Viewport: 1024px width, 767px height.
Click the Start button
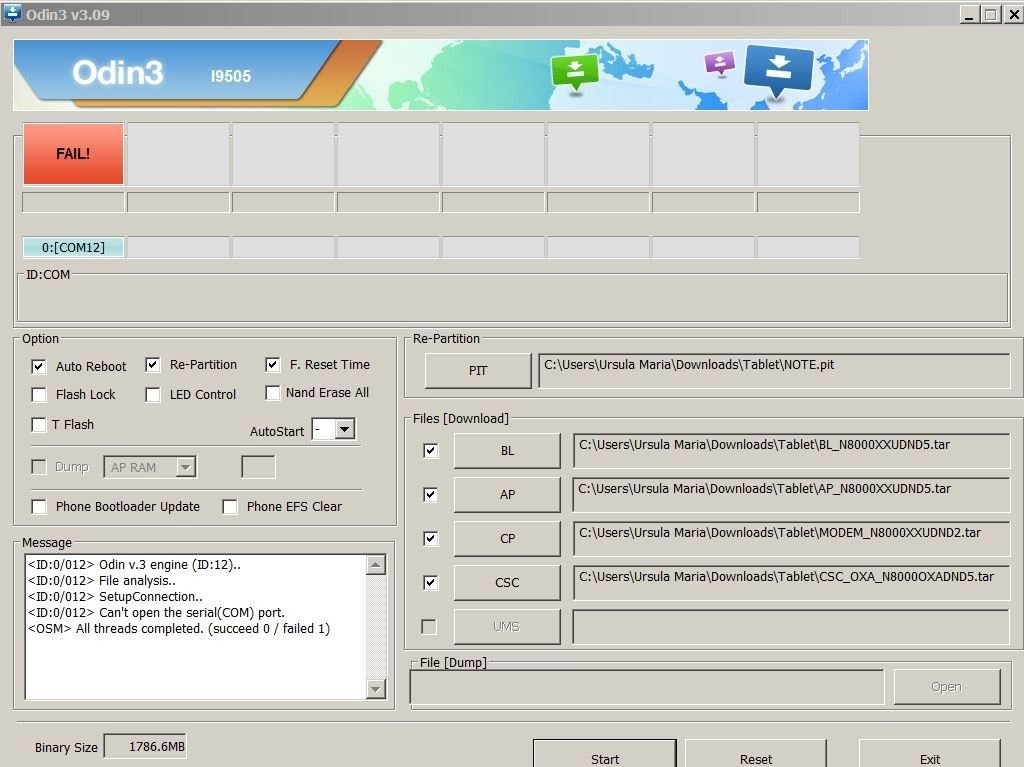(605, 755)
